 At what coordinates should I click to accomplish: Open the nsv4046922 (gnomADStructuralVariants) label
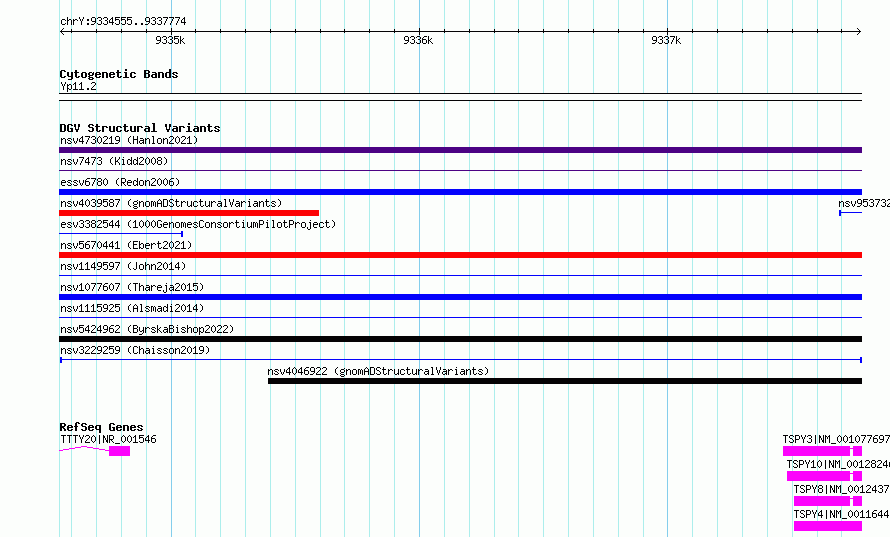point(378,371)
